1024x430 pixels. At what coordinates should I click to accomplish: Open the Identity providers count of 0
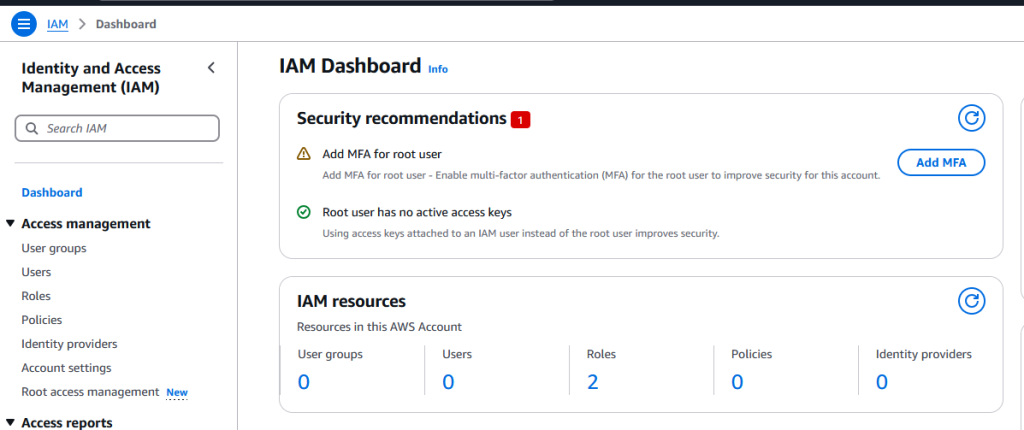point(882,382)
